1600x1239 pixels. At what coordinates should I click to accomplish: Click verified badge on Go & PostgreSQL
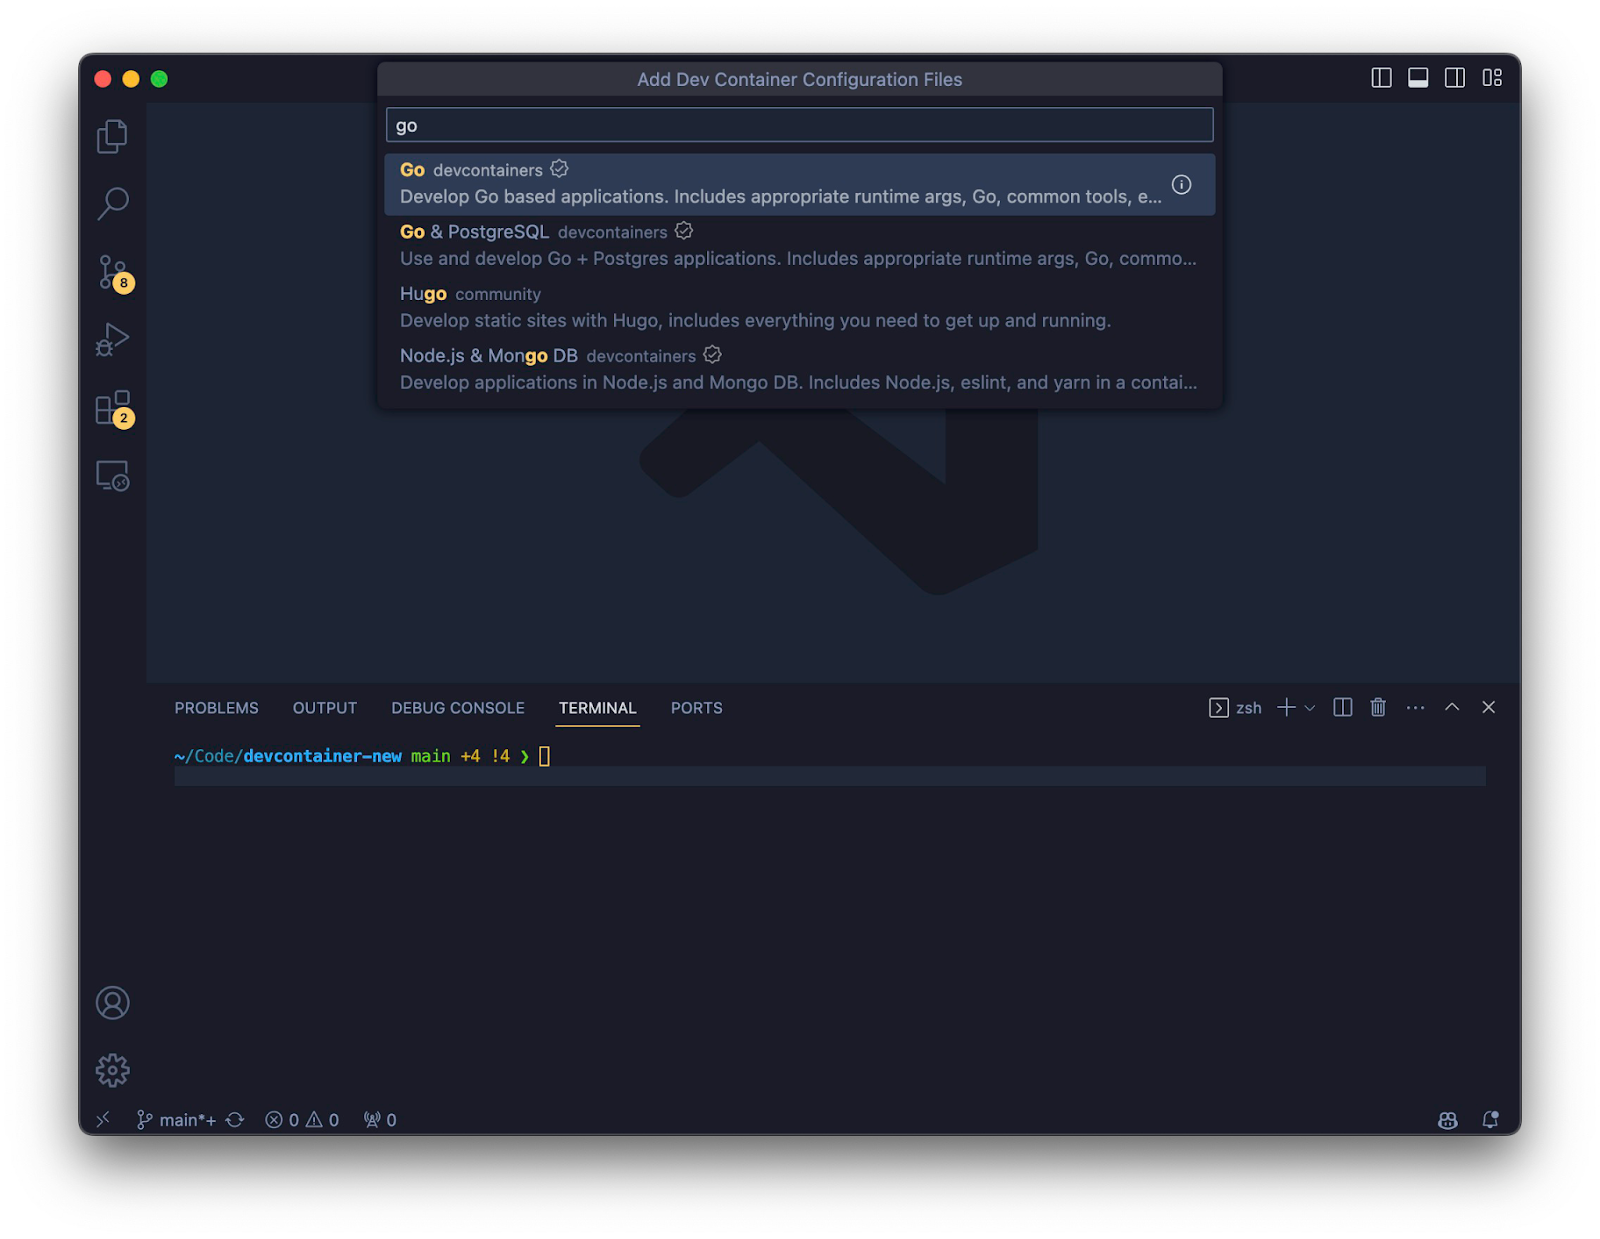684,231
